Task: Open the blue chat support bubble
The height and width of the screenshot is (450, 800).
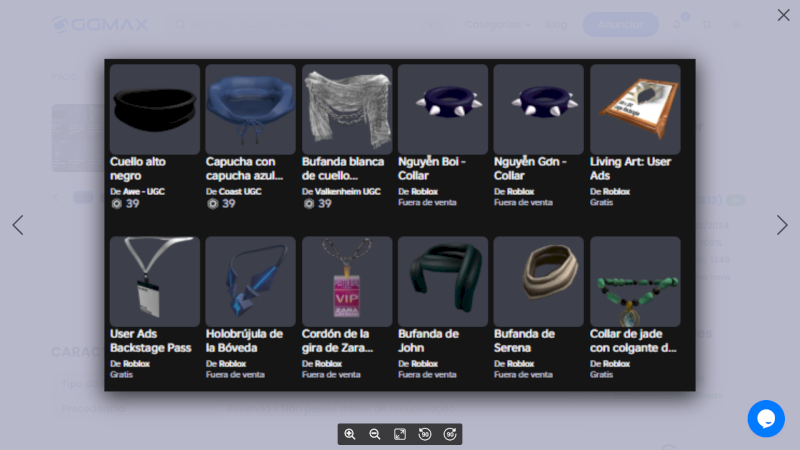Action: point(766,418)
